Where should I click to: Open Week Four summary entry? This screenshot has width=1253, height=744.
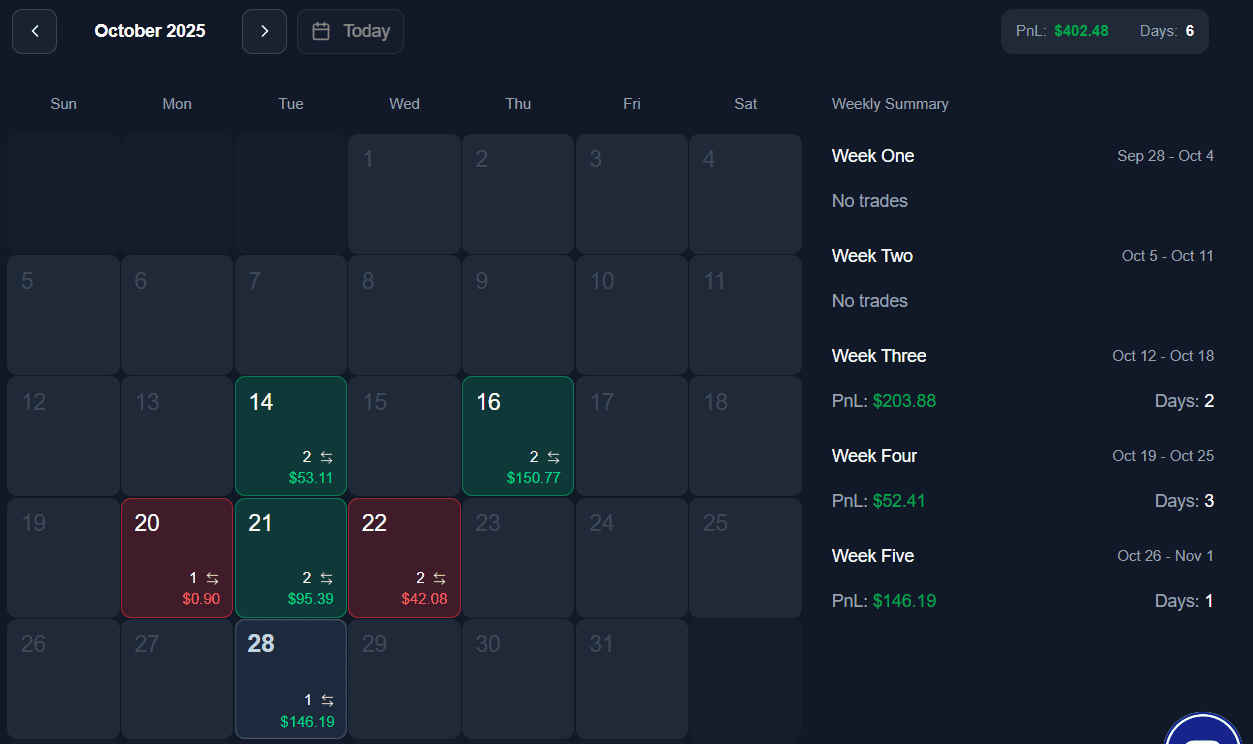[x=874, y=456]
